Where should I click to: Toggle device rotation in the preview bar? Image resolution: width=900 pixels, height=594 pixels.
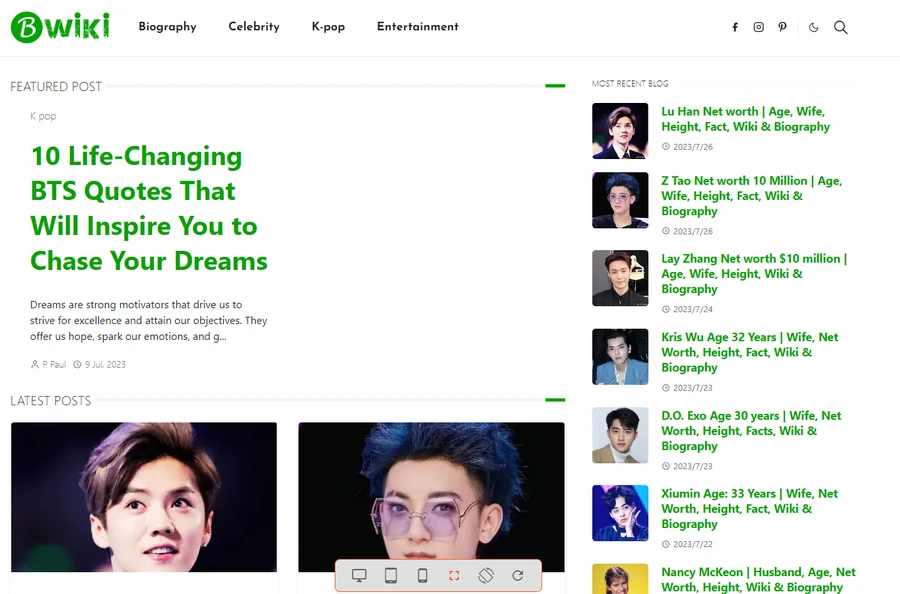486,575
